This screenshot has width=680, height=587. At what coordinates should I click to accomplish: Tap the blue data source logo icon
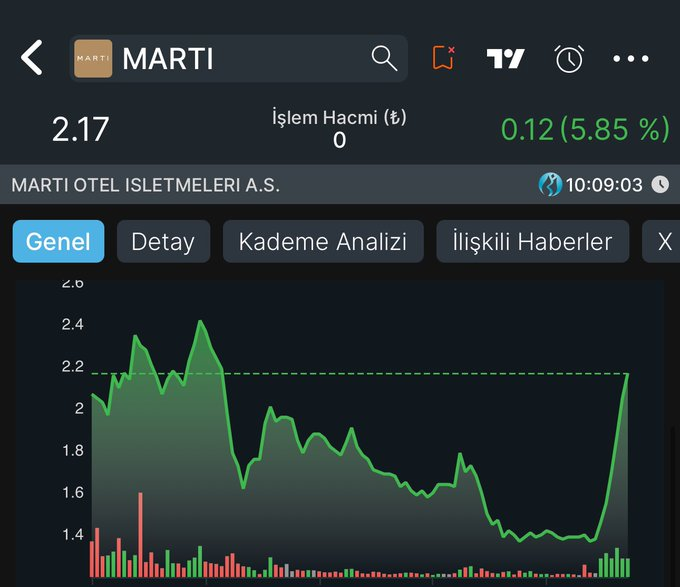pos(550,185)
